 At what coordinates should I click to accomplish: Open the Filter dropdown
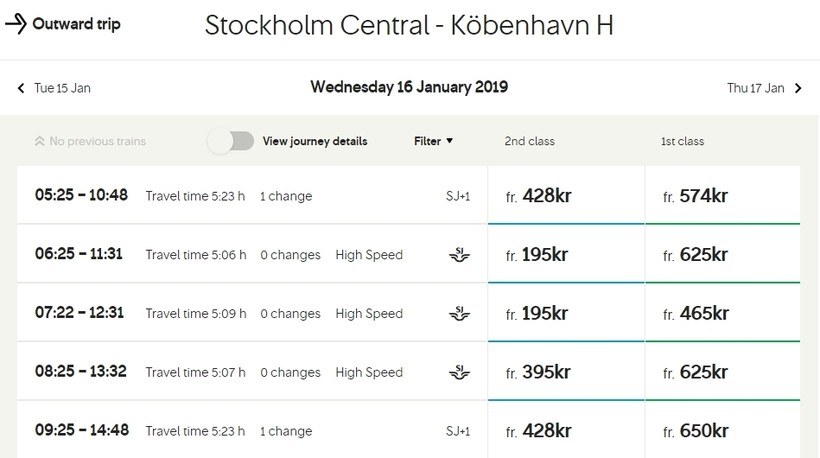coord(433,141)
